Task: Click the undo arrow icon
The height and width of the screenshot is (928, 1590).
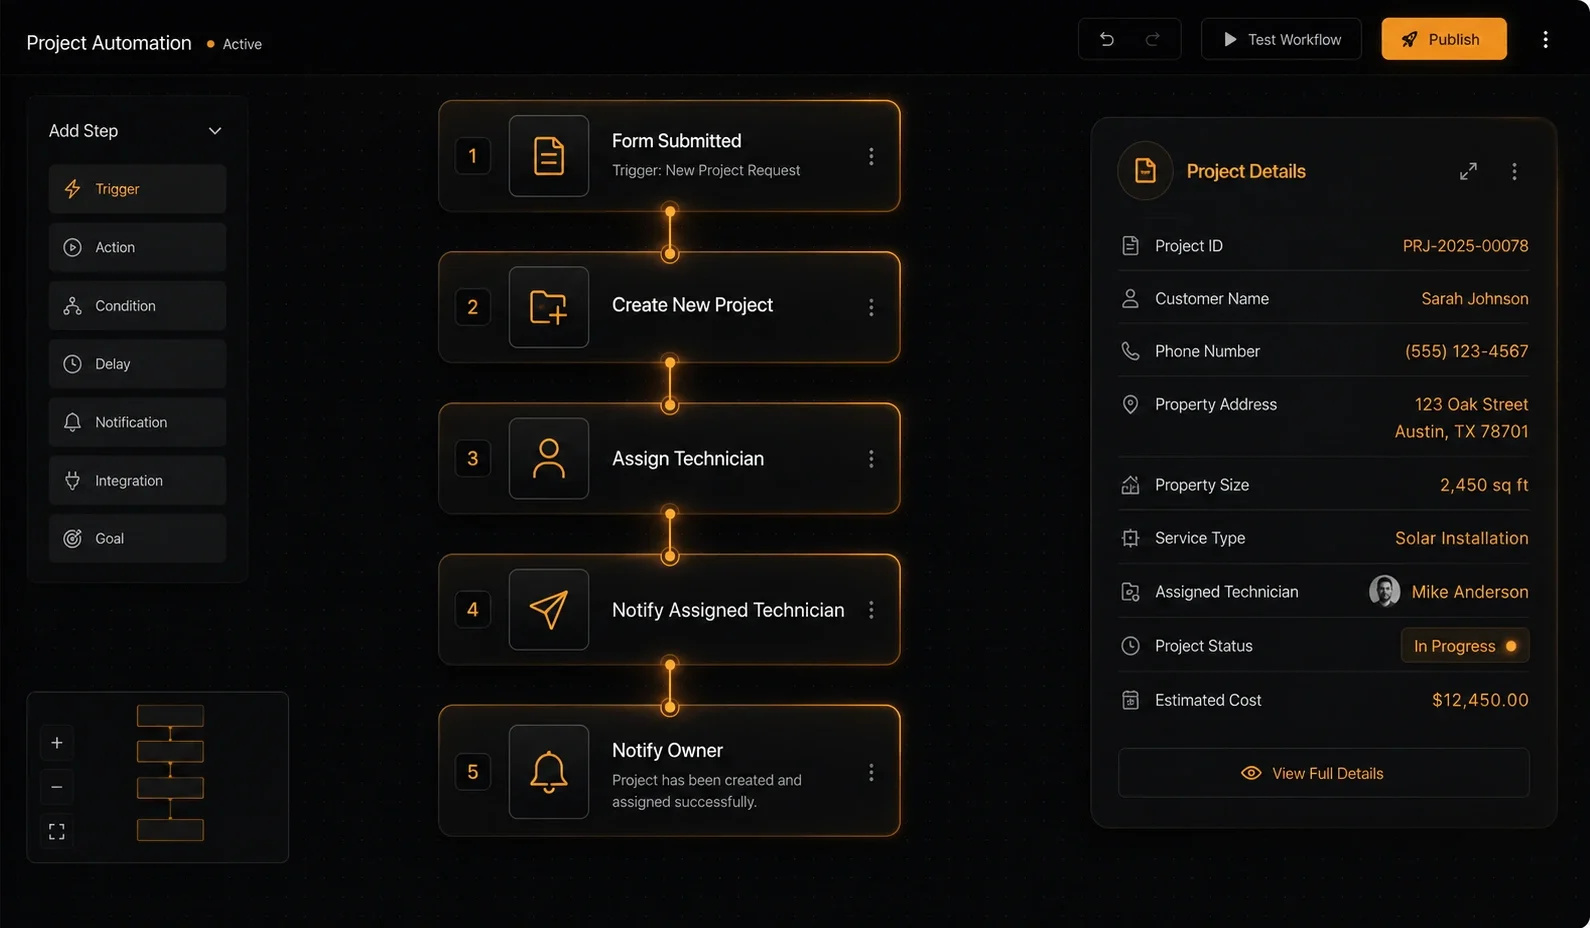Action: point(1107,39)
